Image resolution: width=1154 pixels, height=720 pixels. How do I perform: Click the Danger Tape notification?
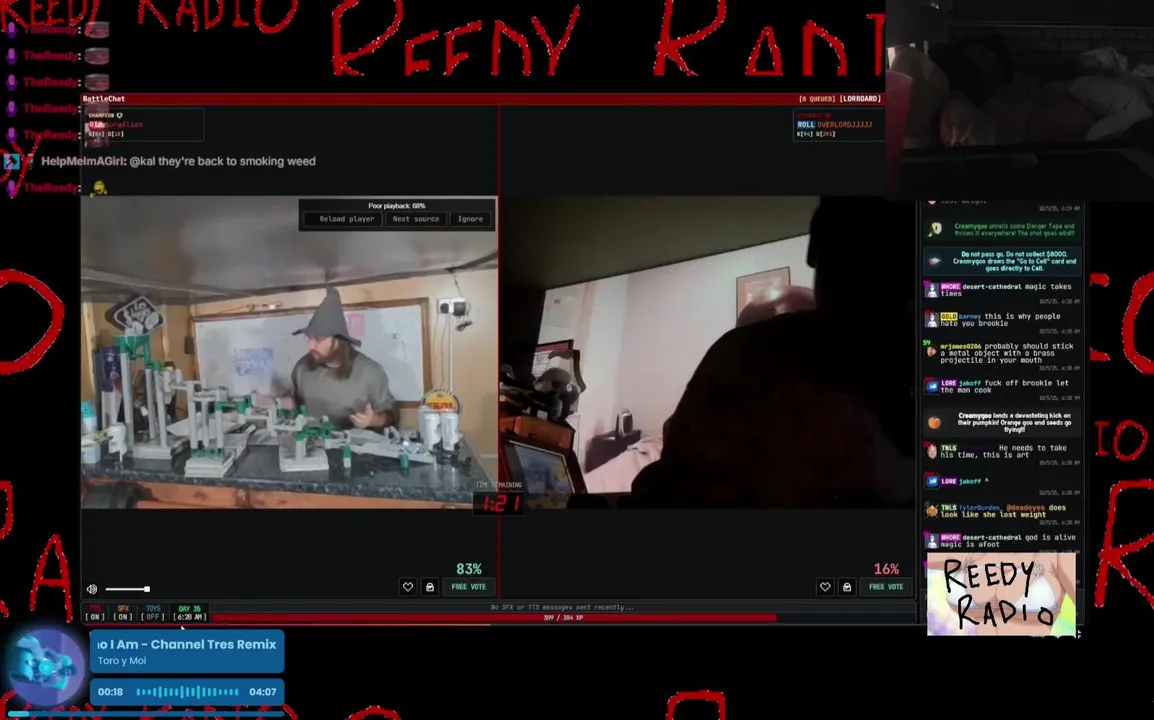[1002, 230]
